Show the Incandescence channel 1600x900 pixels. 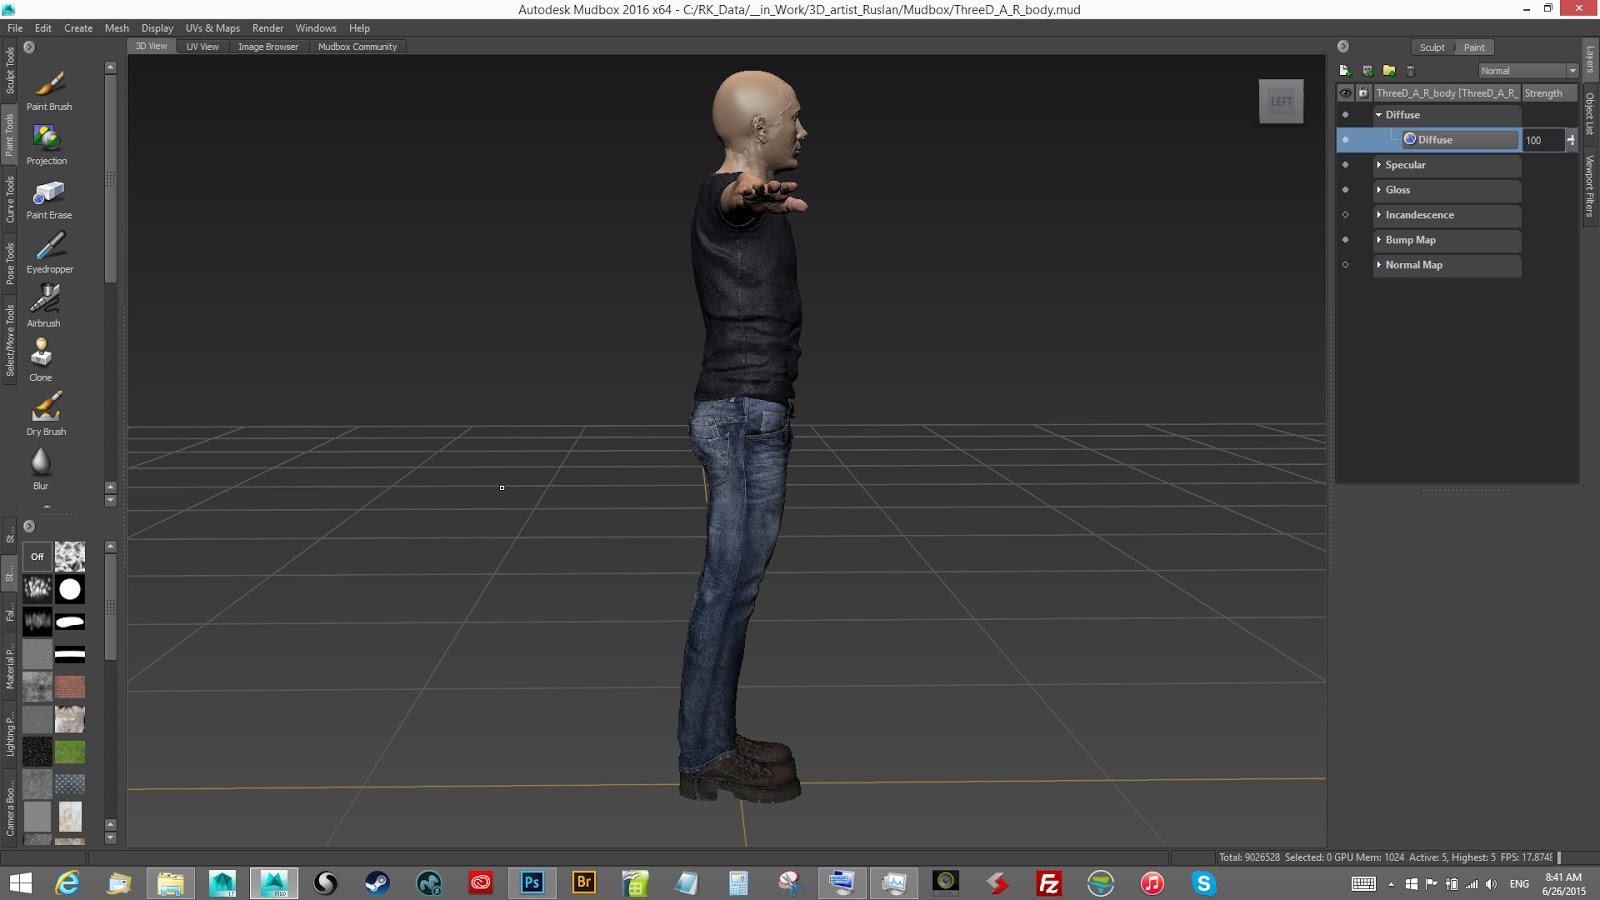point(1345,215)
